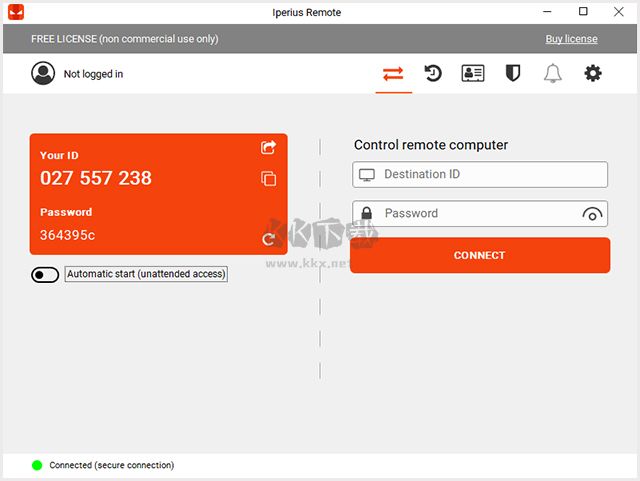Screen dimensions: 640x481
Task: Open the notifications bell icon
Action: (x=553, y=73)
